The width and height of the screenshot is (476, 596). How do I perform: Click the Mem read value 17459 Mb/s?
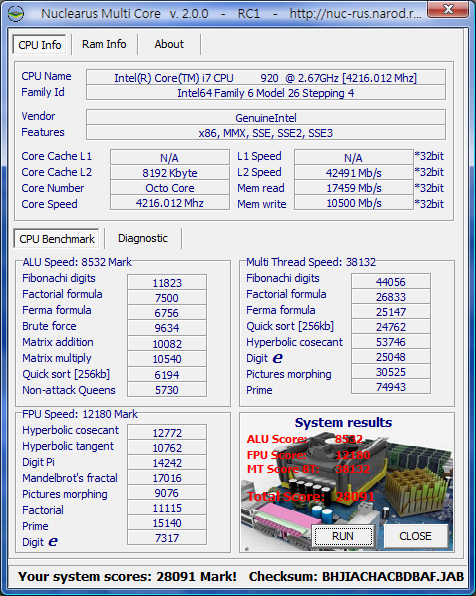coord(354,188)
